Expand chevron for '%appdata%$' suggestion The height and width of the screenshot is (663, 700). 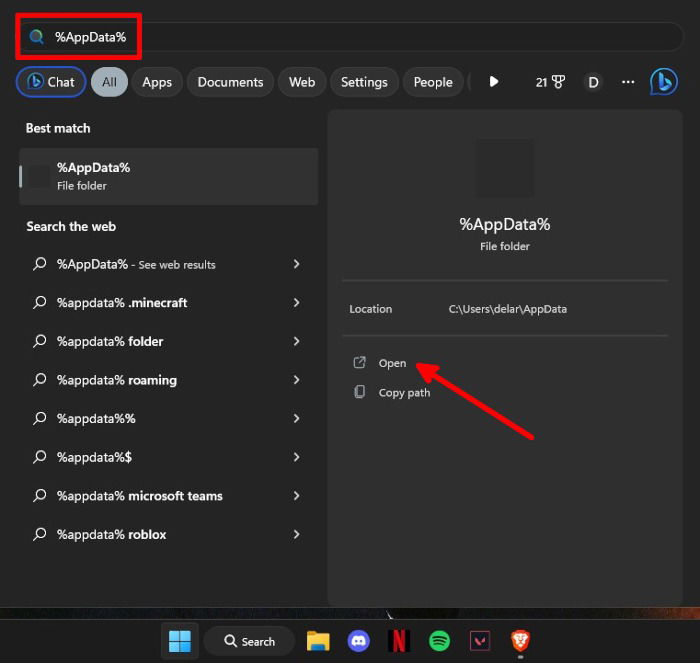[x=296, y=457]
